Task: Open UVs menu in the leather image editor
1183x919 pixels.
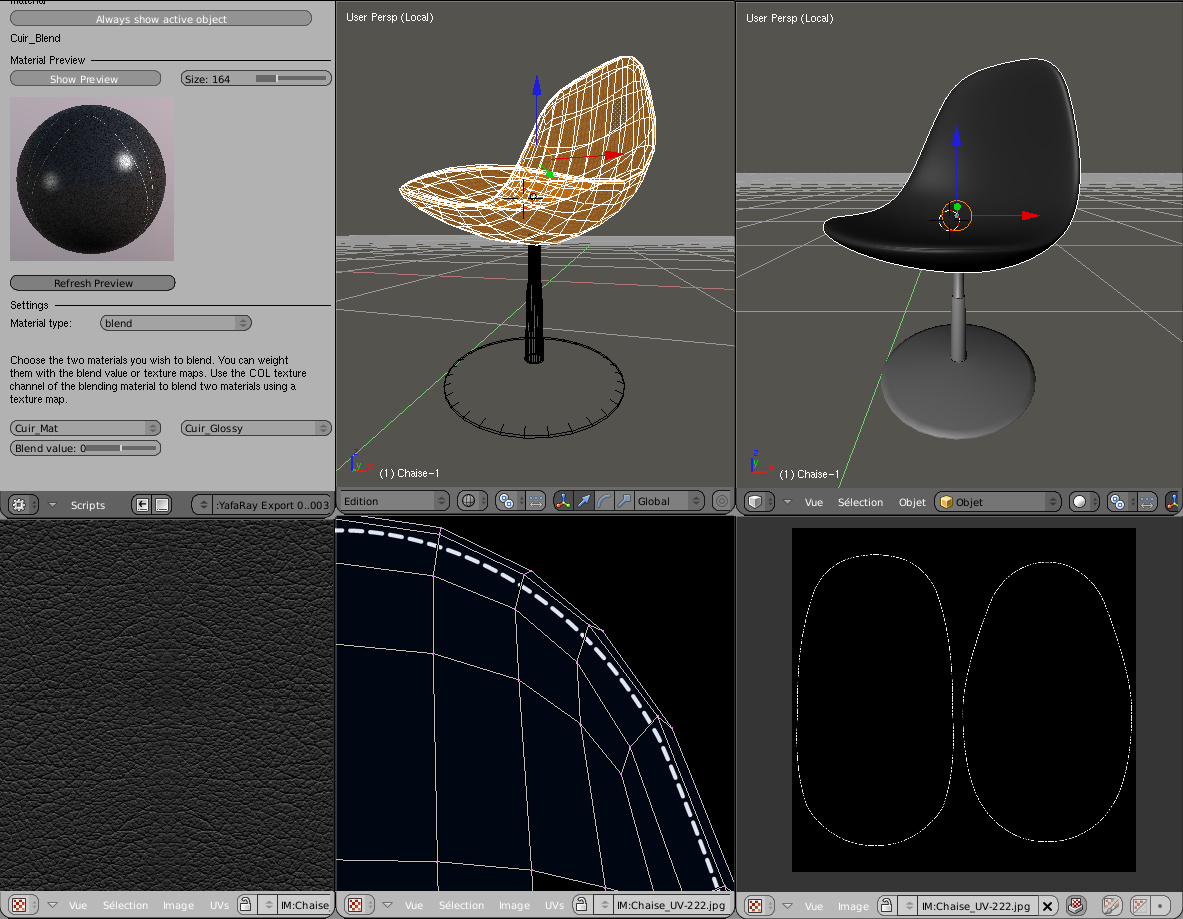Action: coord(220,905)
